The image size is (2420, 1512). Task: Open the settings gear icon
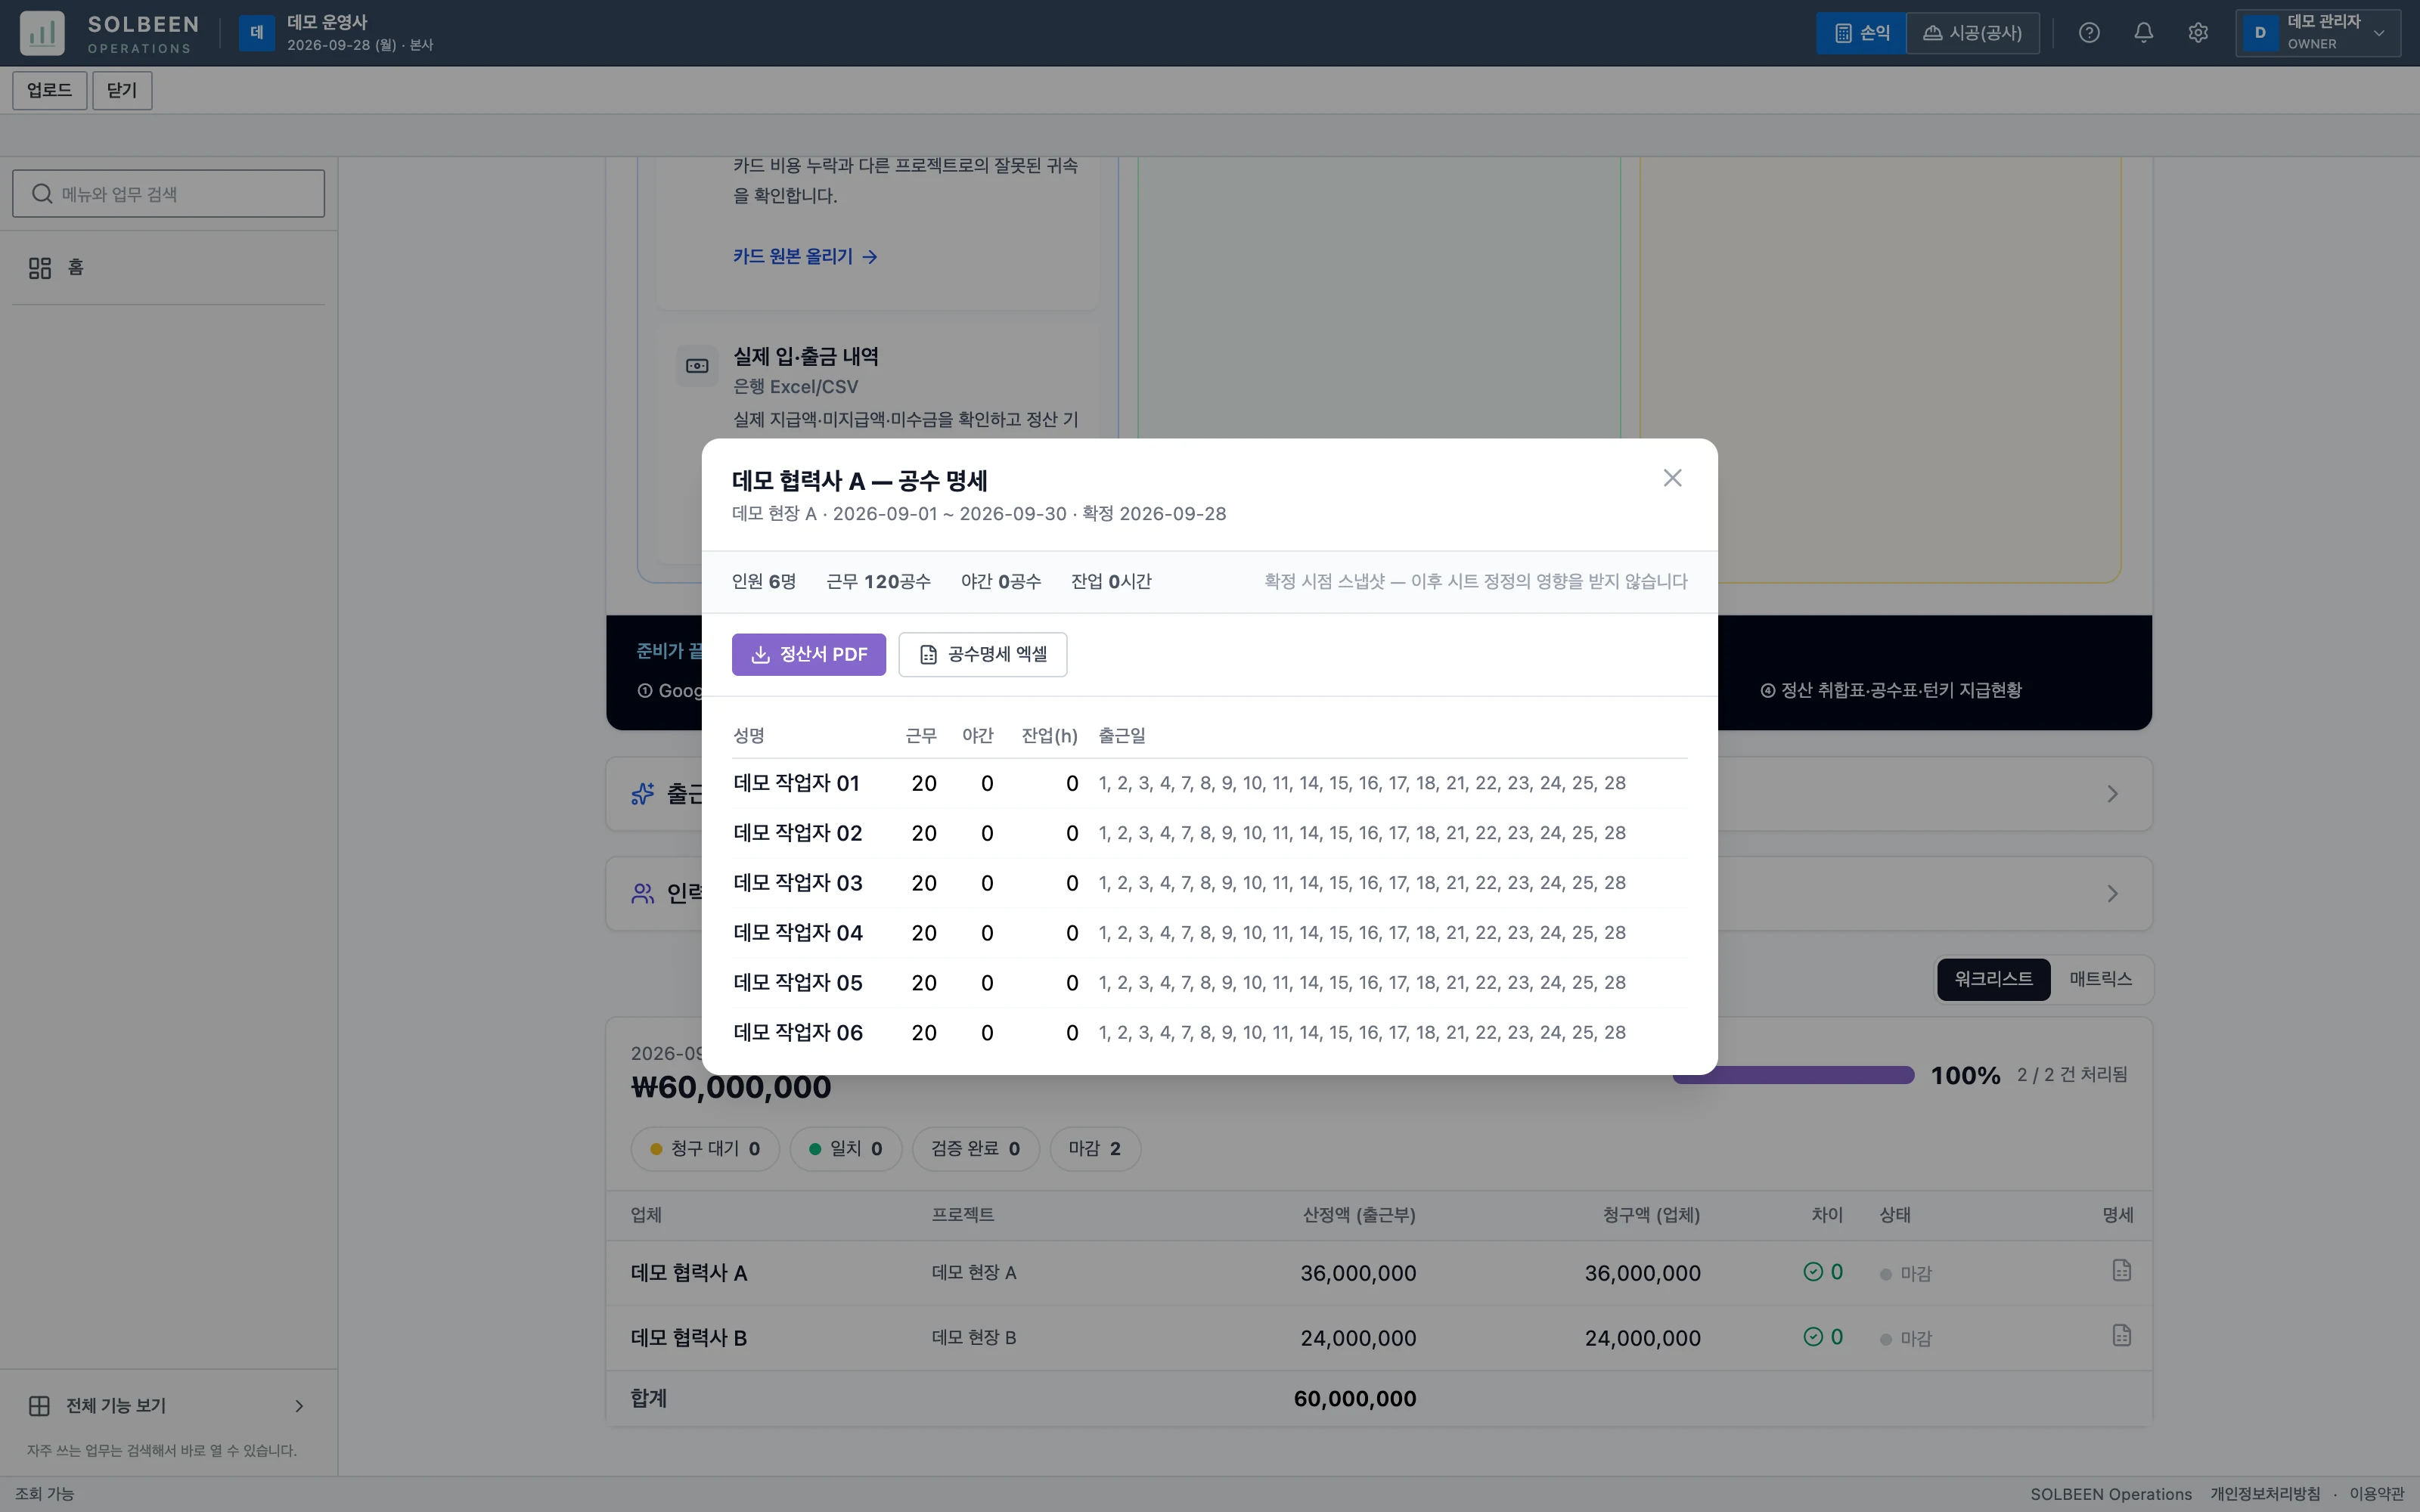[2197, 33]
